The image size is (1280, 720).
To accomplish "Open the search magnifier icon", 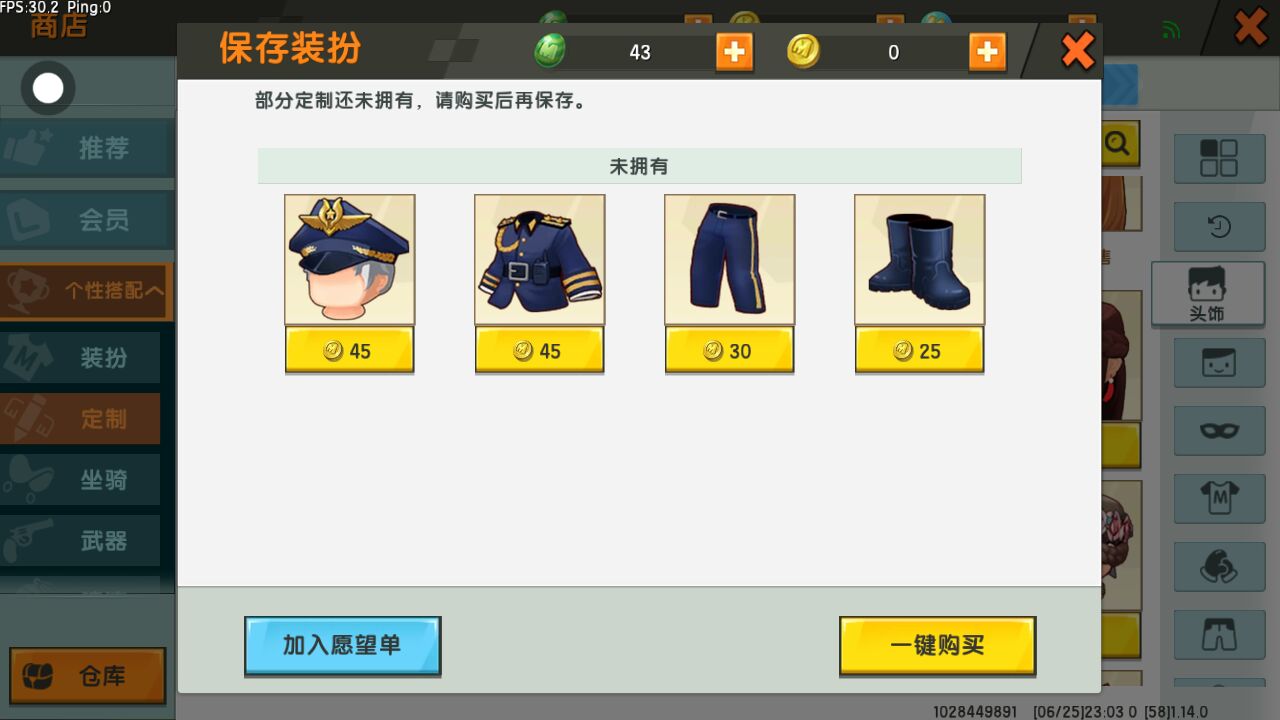I will click(x=1117, y=146).
